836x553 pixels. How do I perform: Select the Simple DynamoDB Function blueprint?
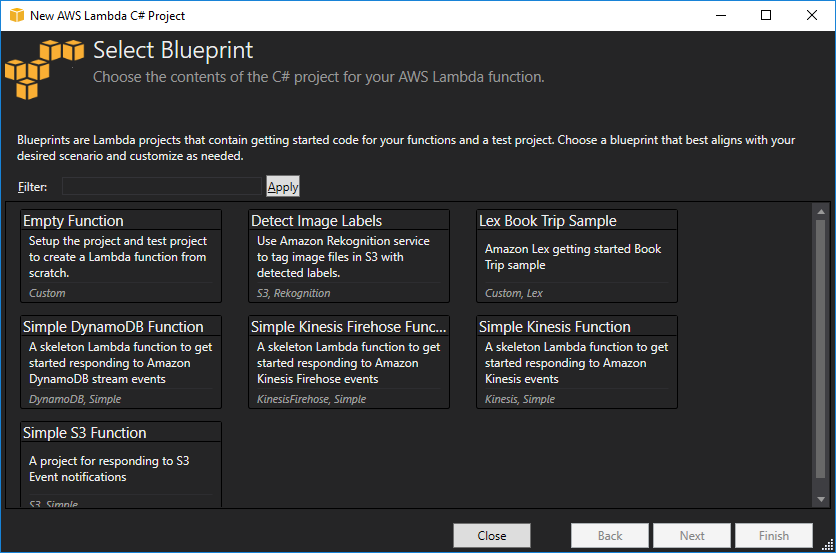121,361
